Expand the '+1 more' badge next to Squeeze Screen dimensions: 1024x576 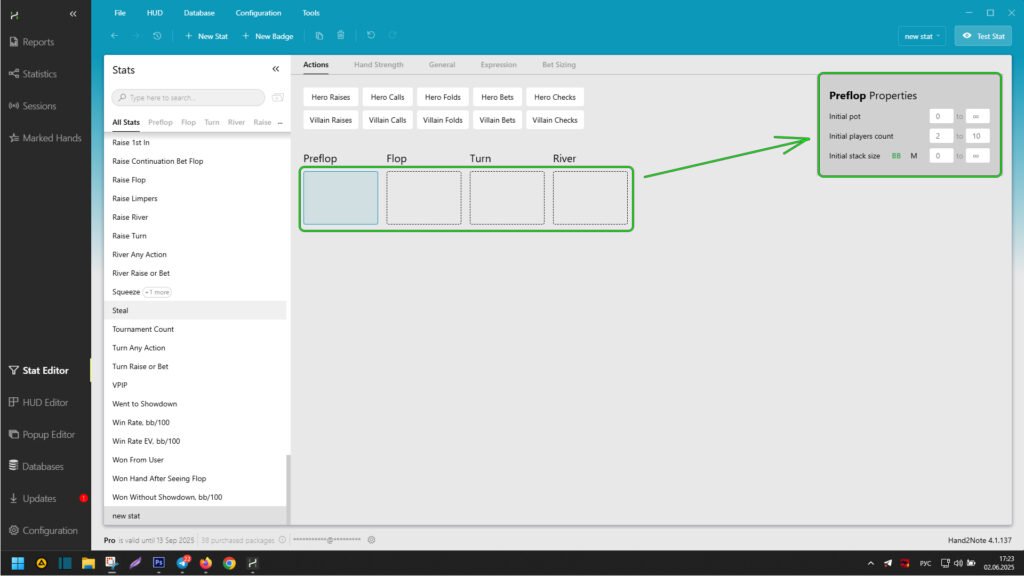pyautogui.click(x=157, y=292)
